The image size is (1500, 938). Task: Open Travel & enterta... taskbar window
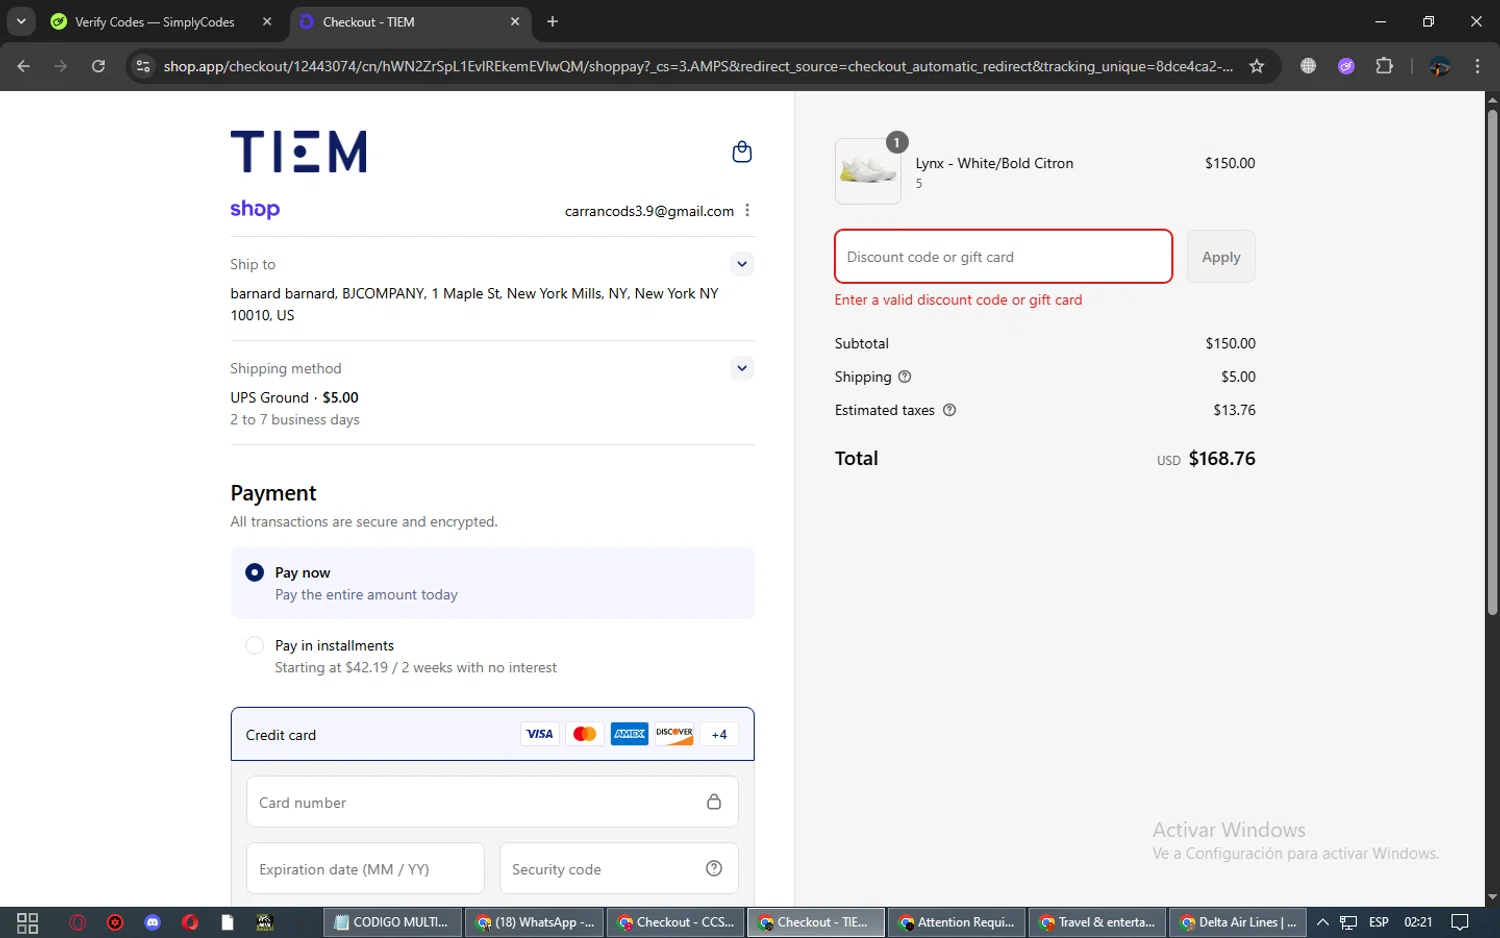[x=1098, y=922]
